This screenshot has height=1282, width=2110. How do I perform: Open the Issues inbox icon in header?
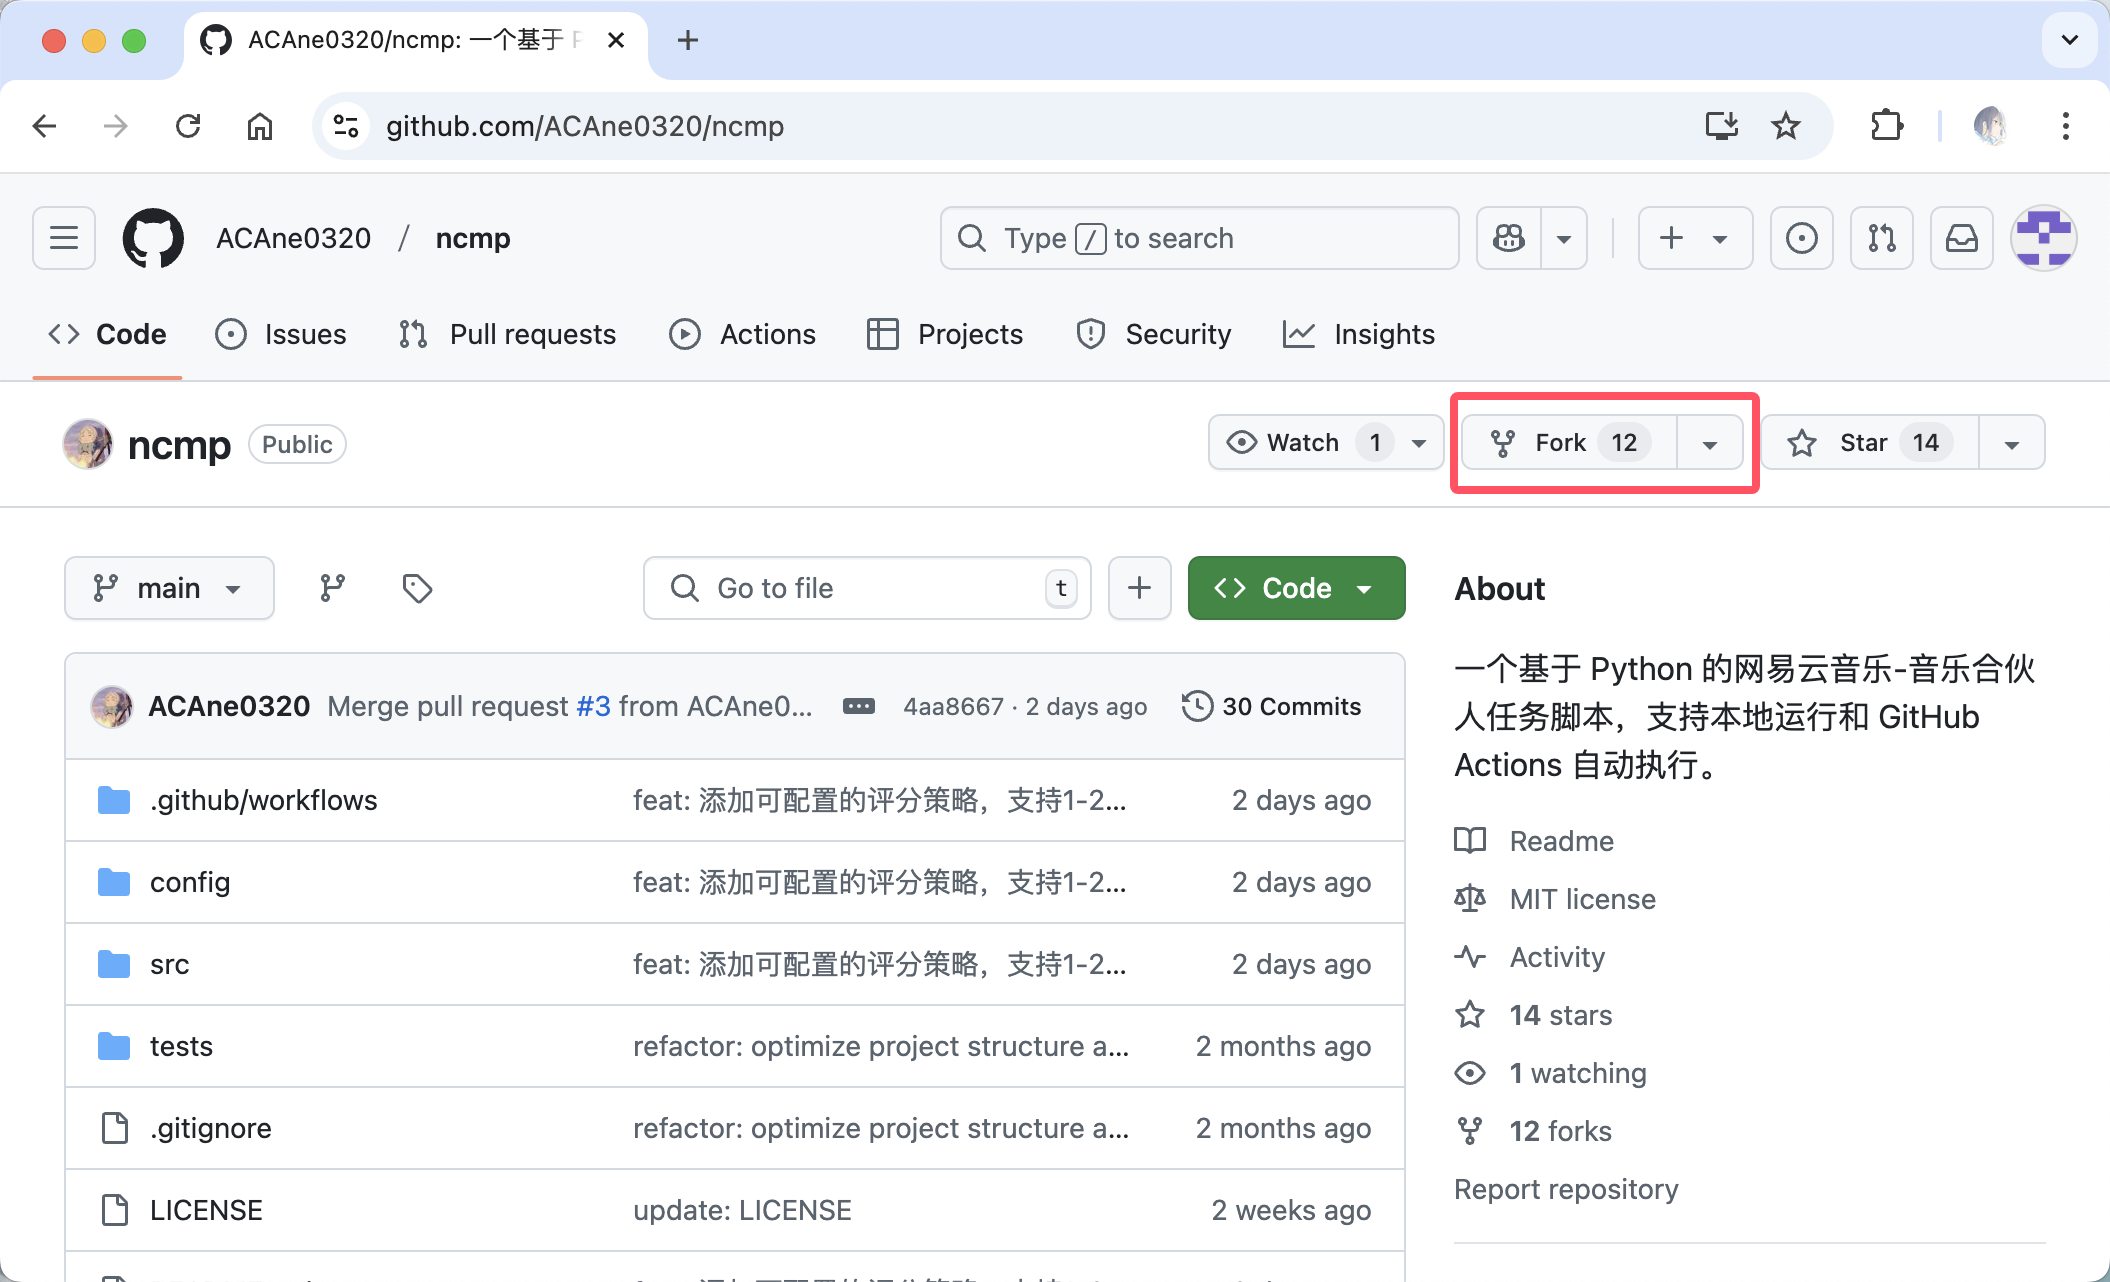click(x=1801, y=238)
